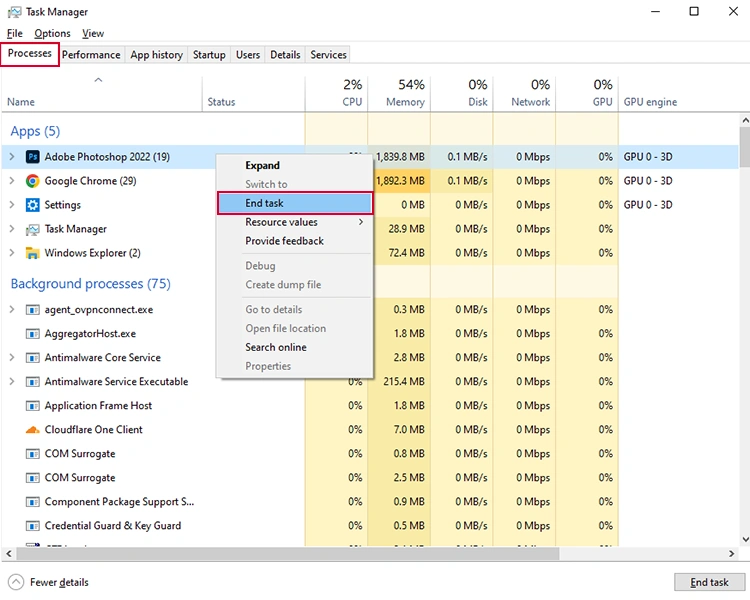This screenshot has width=750, height=600.
Task: Select Windows Explorer memory value 72.4 MB
Action: pos(407,253)
